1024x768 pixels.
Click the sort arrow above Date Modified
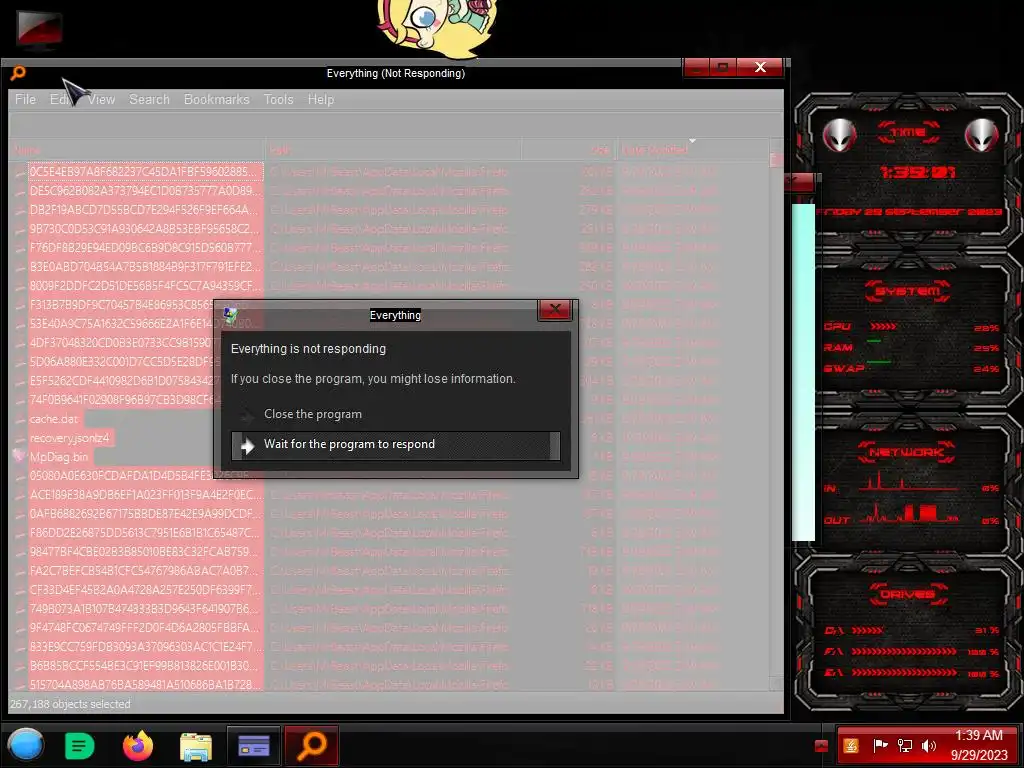click(692, 141)
